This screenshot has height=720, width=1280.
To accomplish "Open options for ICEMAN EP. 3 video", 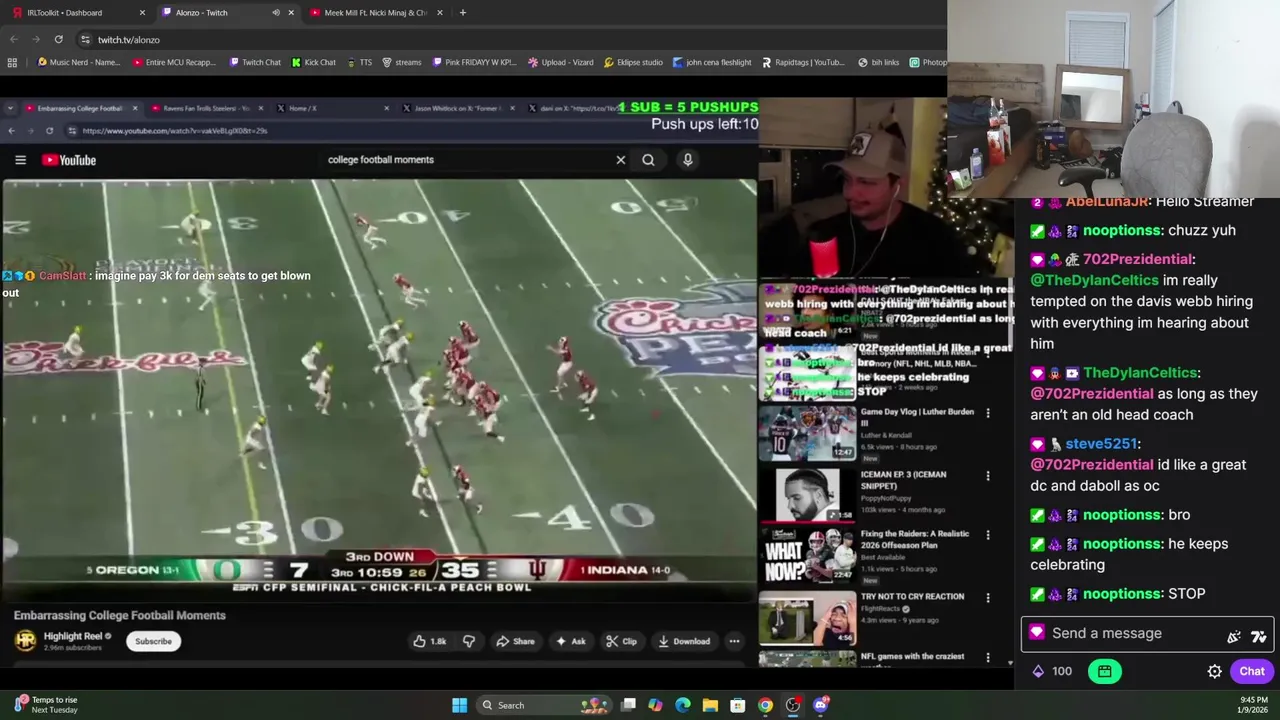I will click(x=988, y=476).
